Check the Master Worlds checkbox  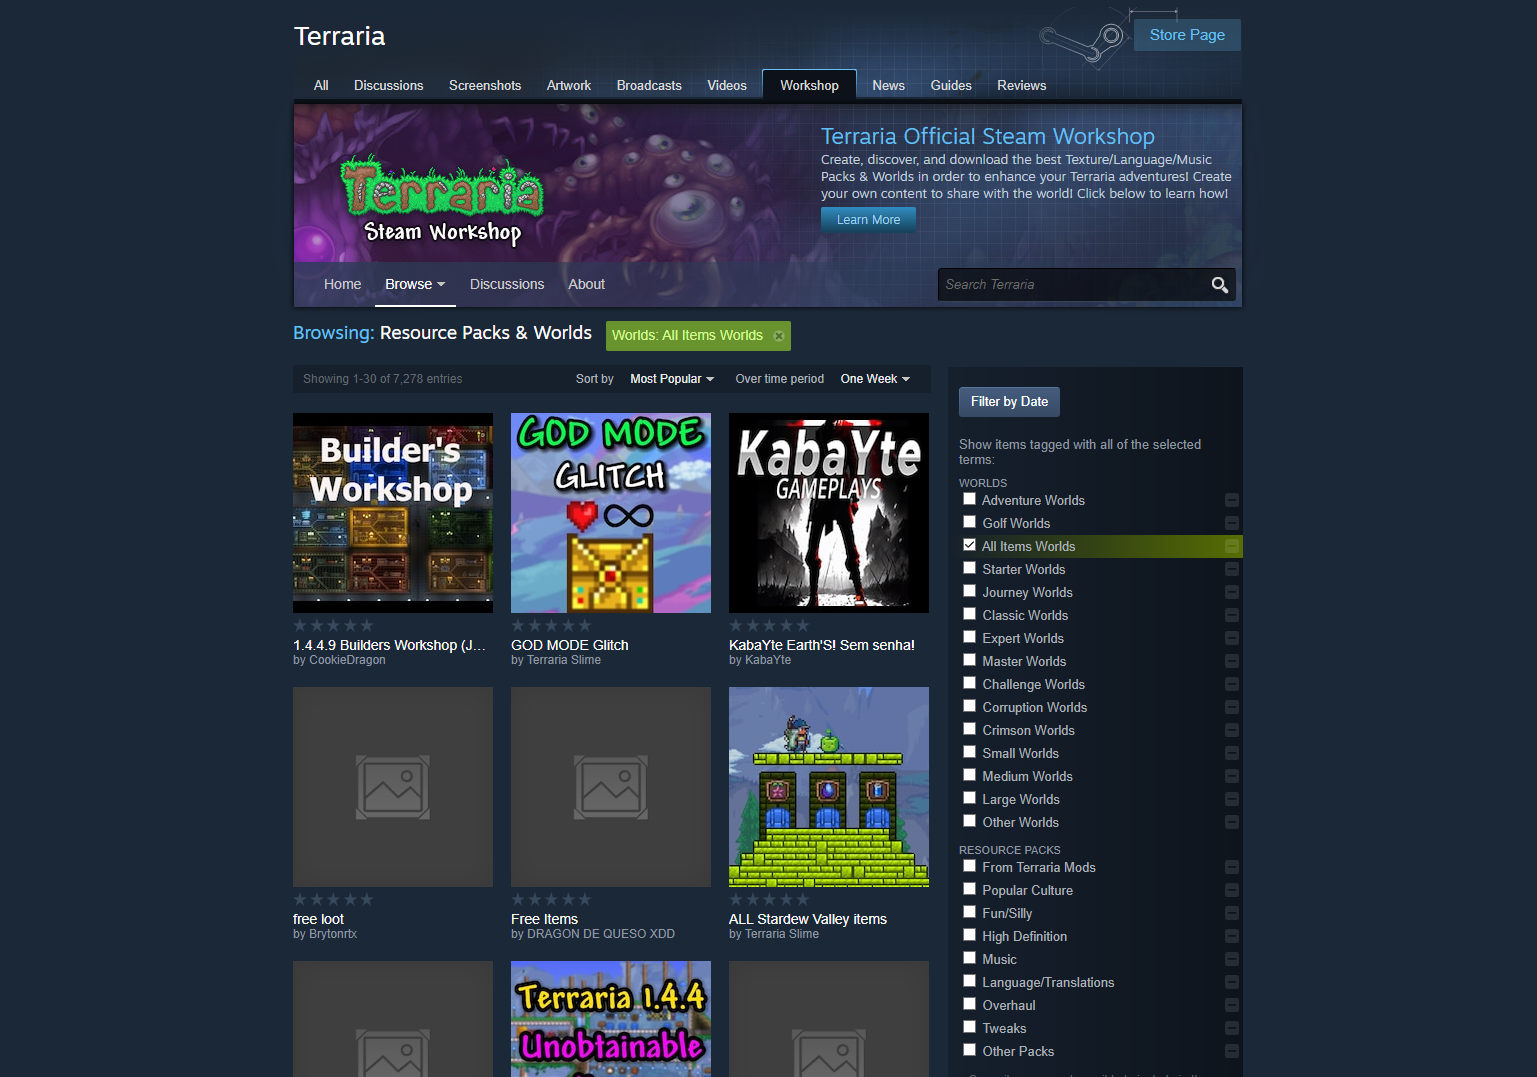(x=969, y=660)
